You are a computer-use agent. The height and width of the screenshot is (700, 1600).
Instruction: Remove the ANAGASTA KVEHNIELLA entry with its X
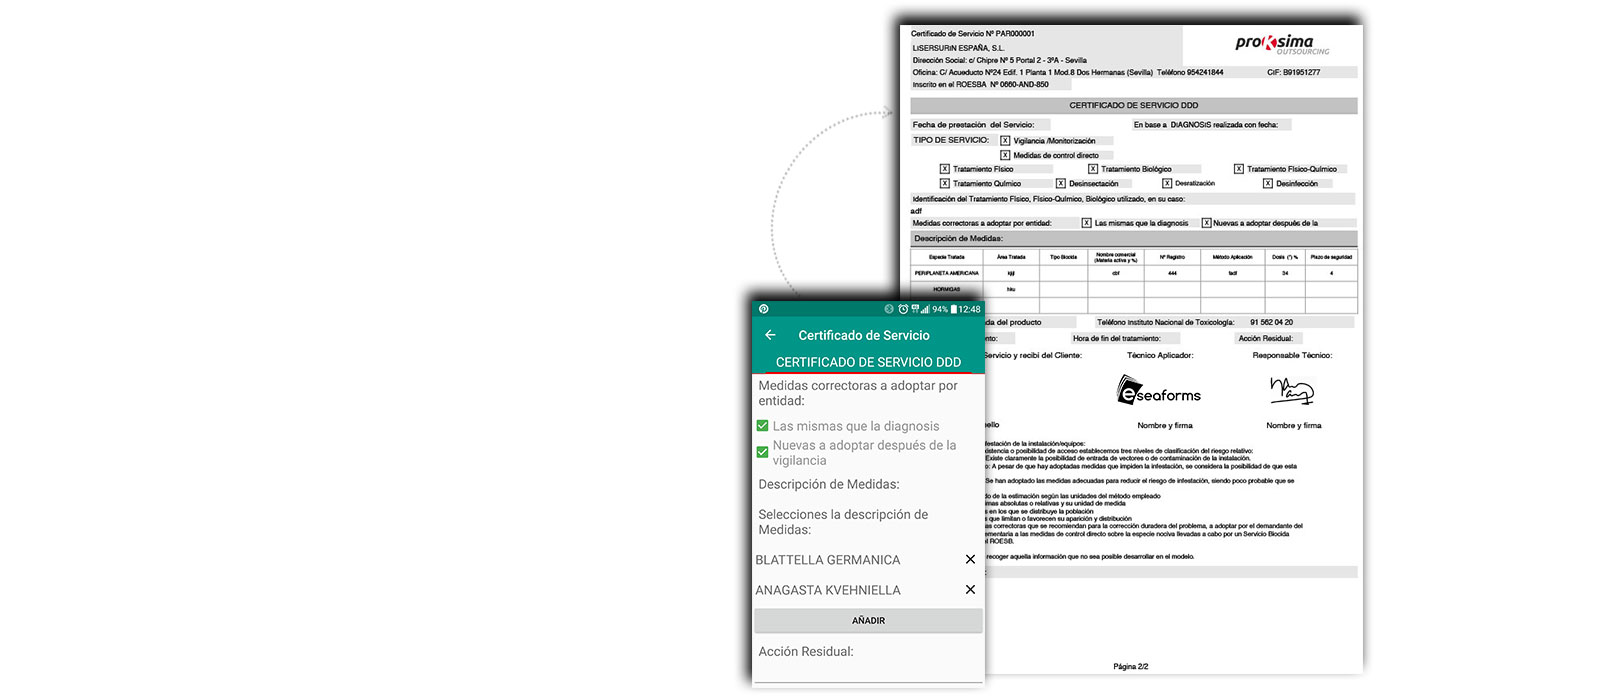click(970, 590)
